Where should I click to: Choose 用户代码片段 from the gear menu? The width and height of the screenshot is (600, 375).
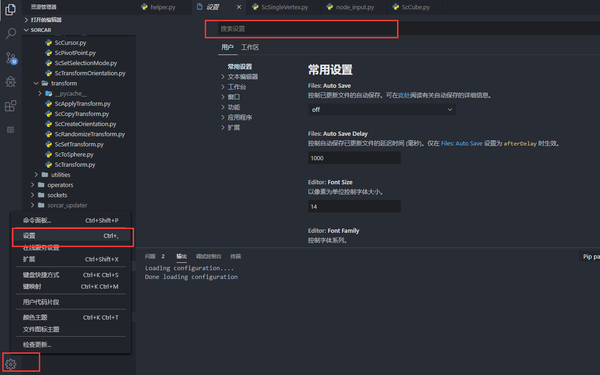tap(71, 302)
